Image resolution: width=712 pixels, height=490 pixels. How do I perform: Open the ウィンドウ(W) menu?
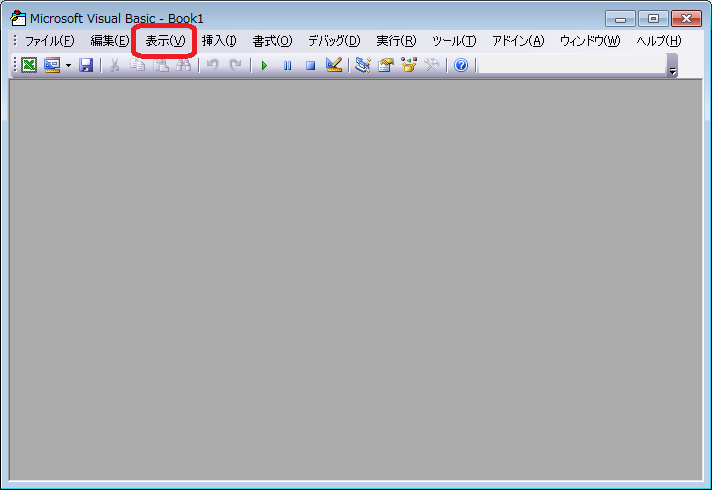590,41
